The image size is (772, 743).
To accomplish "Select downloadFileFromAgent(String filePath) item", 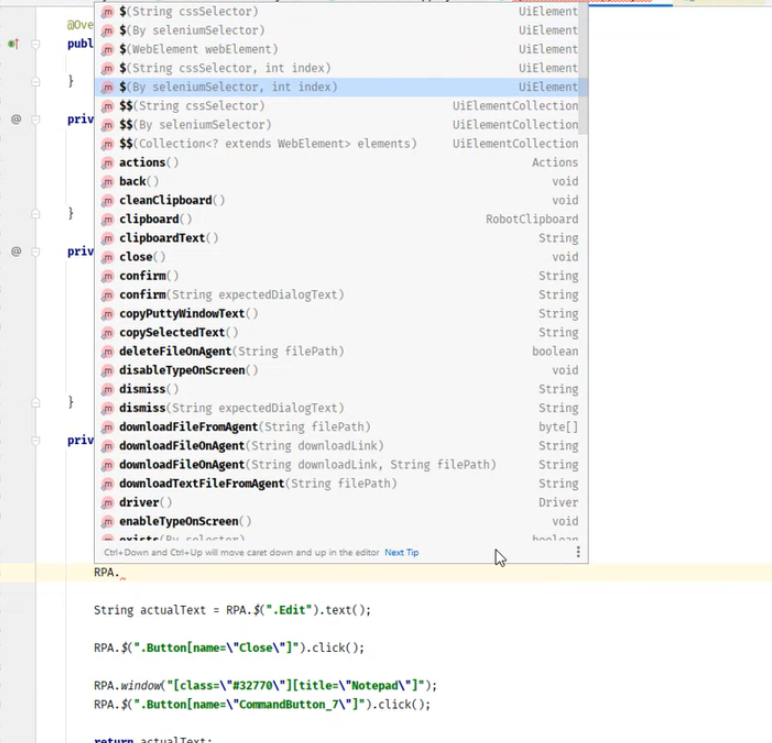I will 341,427.
